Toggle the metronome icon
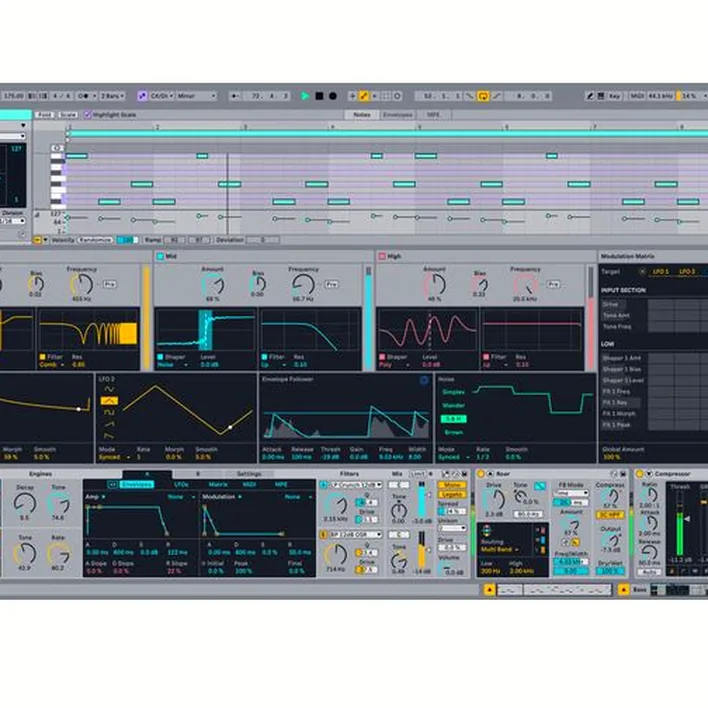The width and height of the screenshot is (708, 708). (x=84, y=96)
